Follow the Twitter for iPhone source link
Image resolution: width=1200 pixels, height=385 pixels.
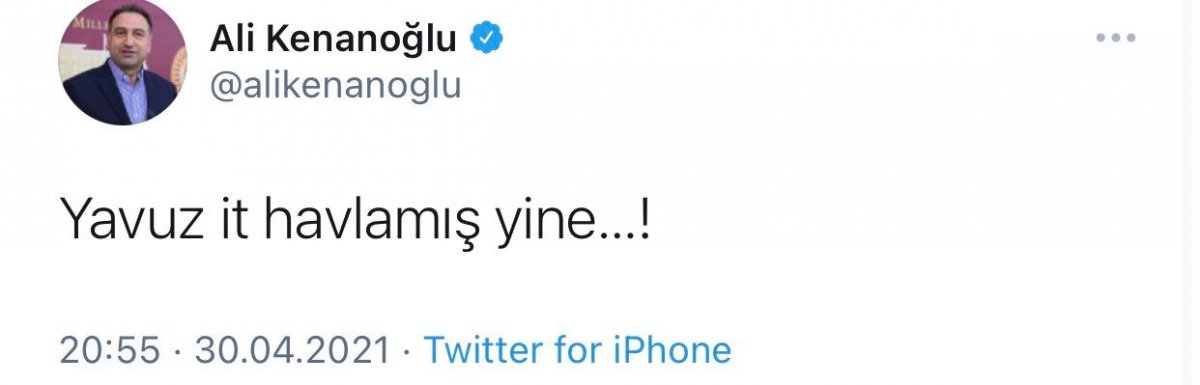coord(578,349)
